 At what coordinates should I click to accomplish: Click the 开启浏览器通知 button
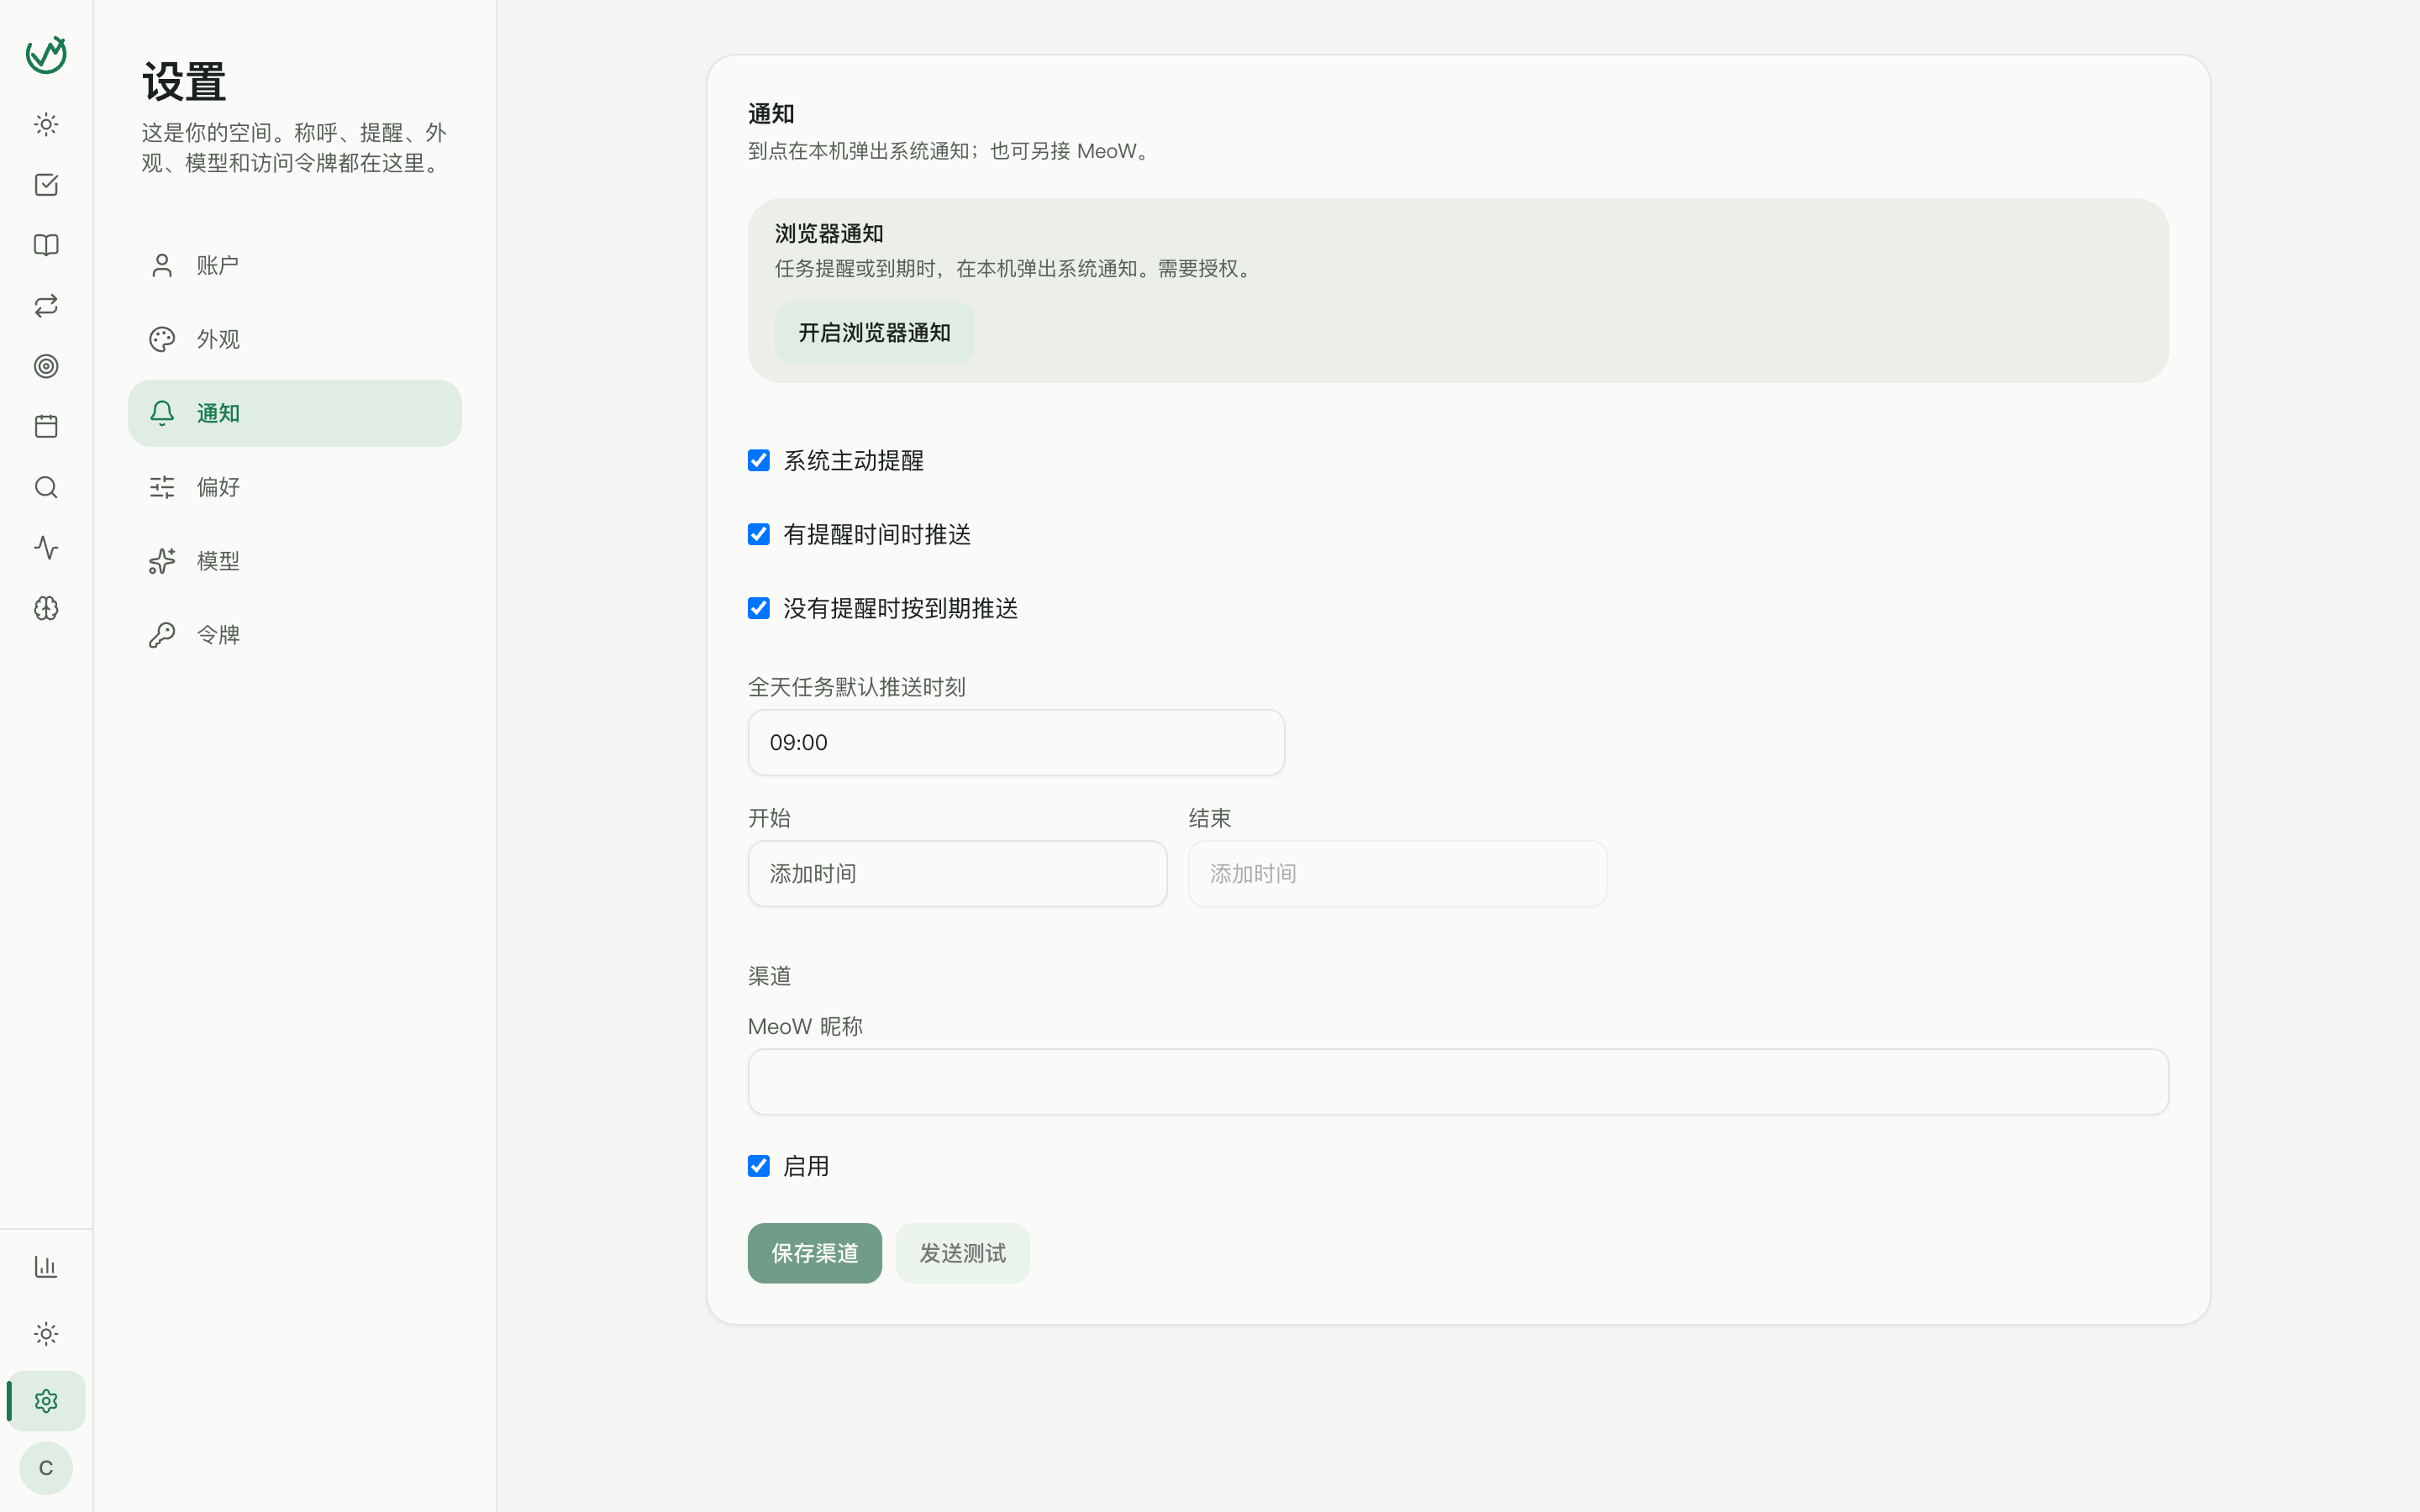[874, 333]
